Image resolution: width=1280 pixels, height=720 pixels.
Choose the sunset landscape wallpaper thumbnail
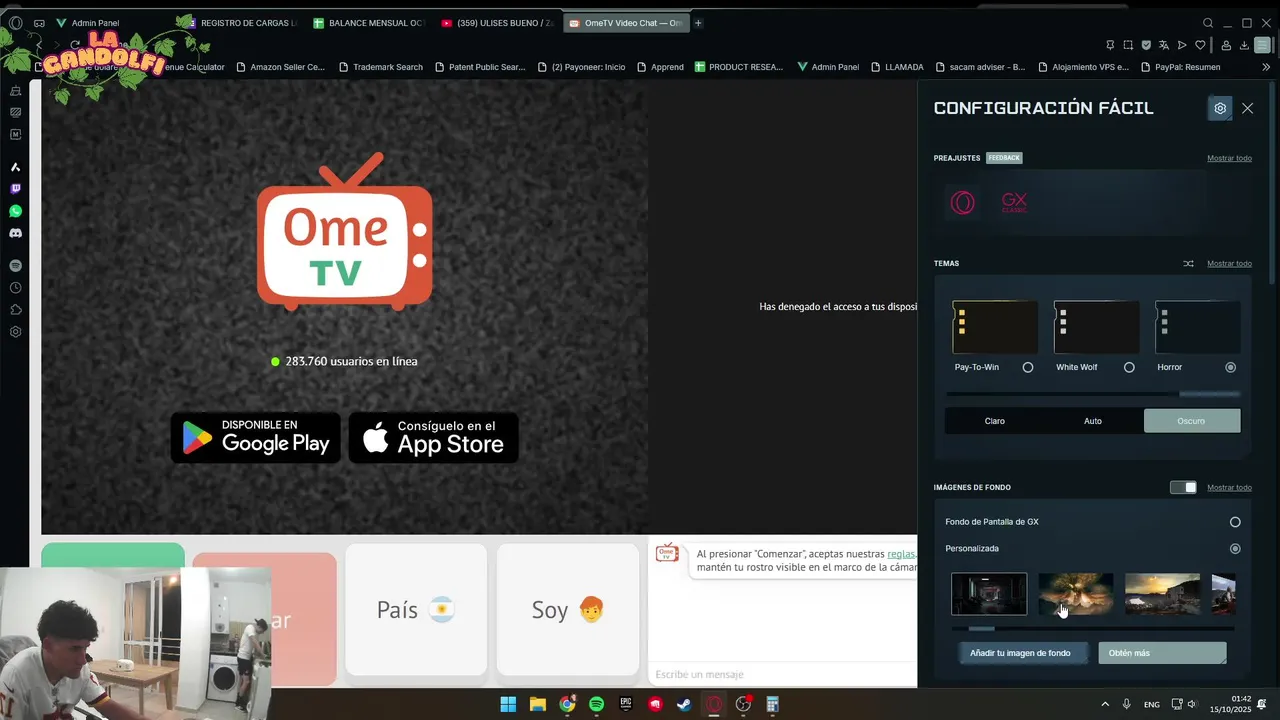pyautogui.click(x=1162, y=594)
